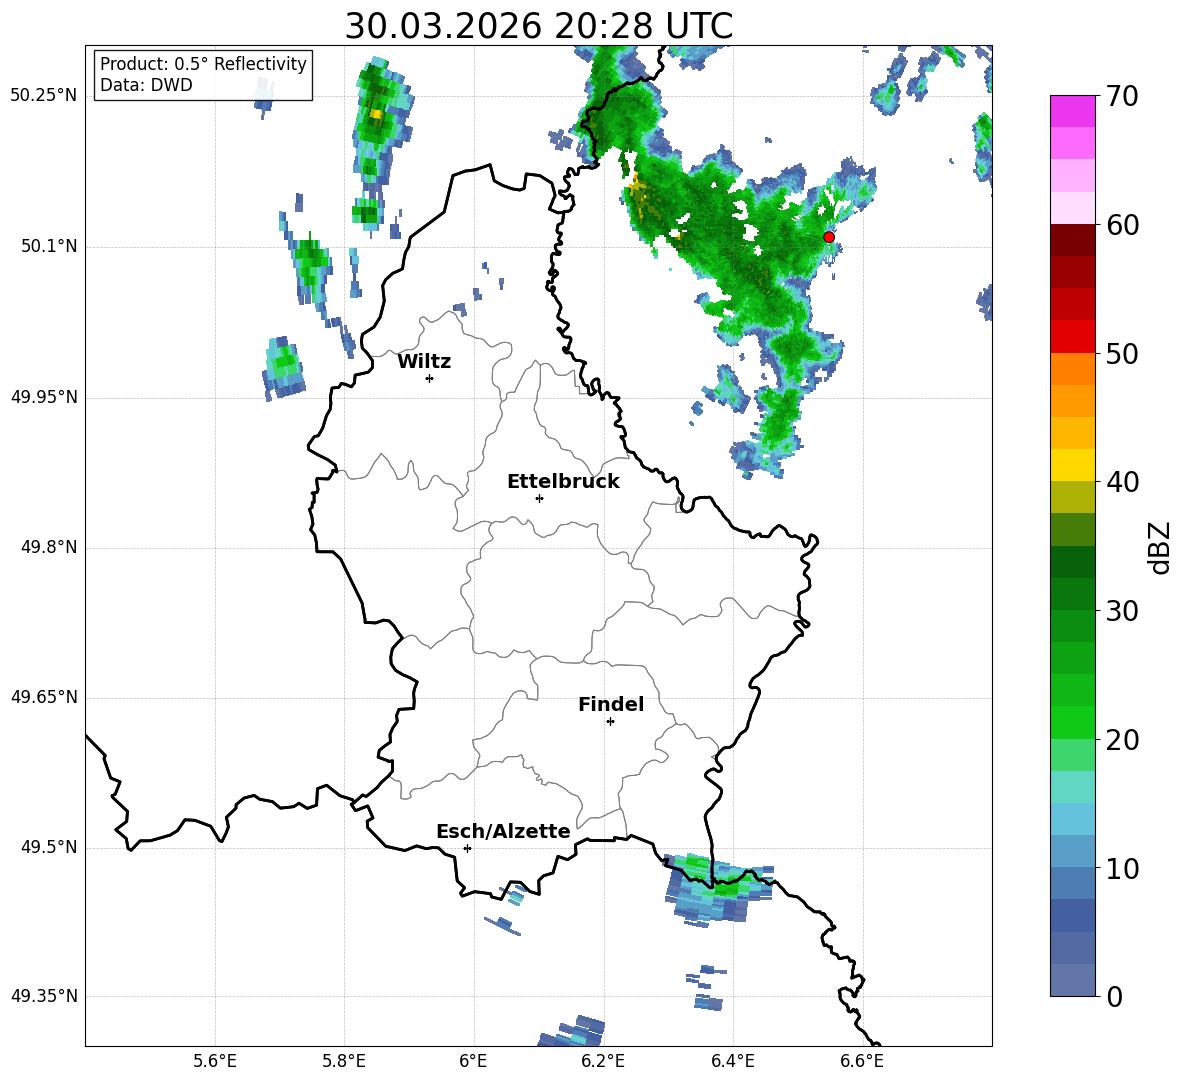Click the 49.95°N latitude label
This screenshot has height=1081, width=1184.
tap(45, 397)
